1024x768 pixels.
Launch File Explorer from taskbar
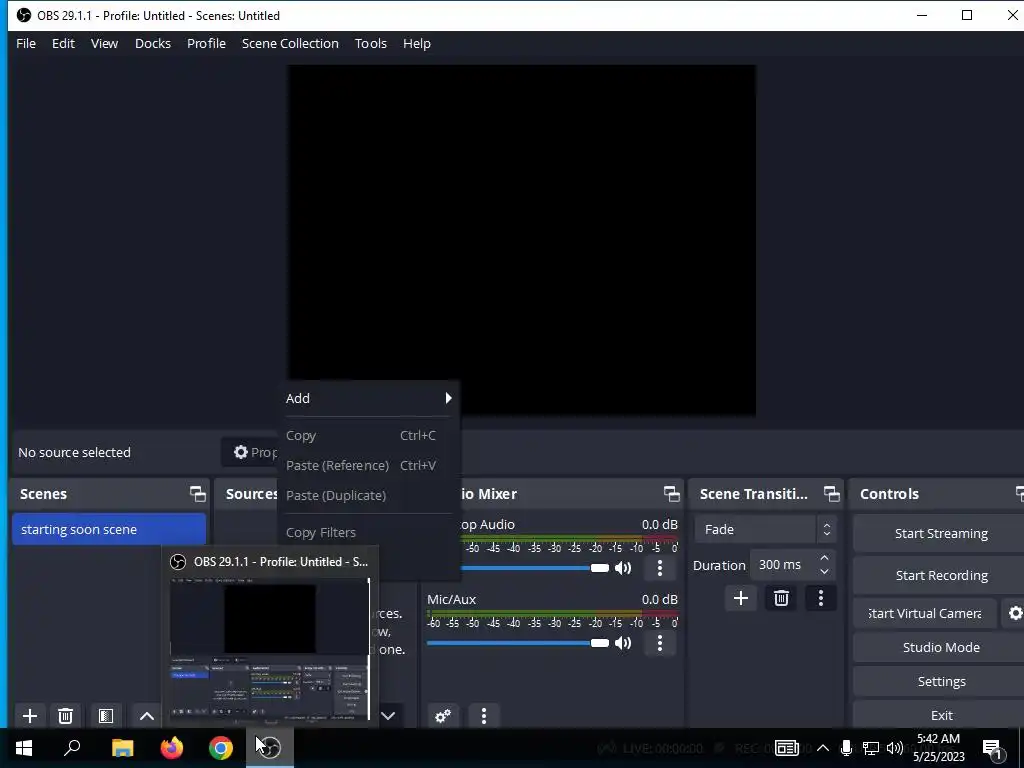tap(122, 748)
